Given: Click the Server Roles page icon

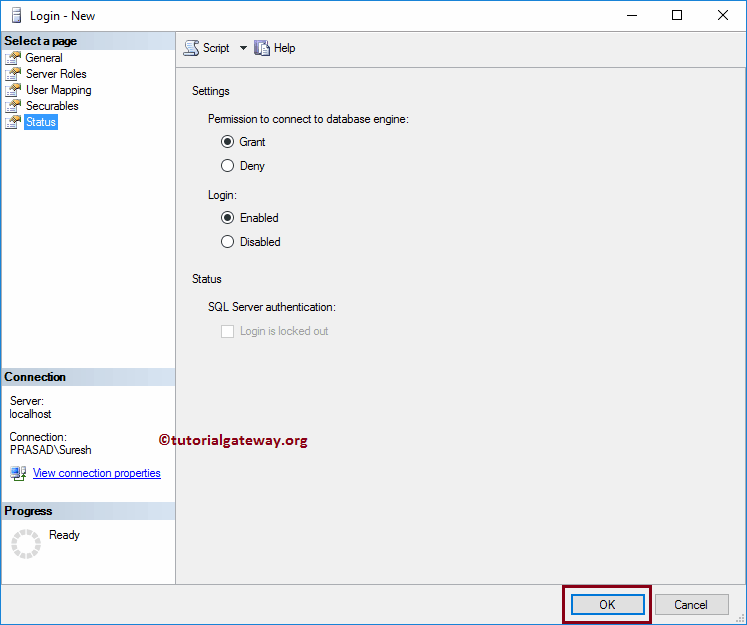Looking at the screenshot, I should pos(13,74).
